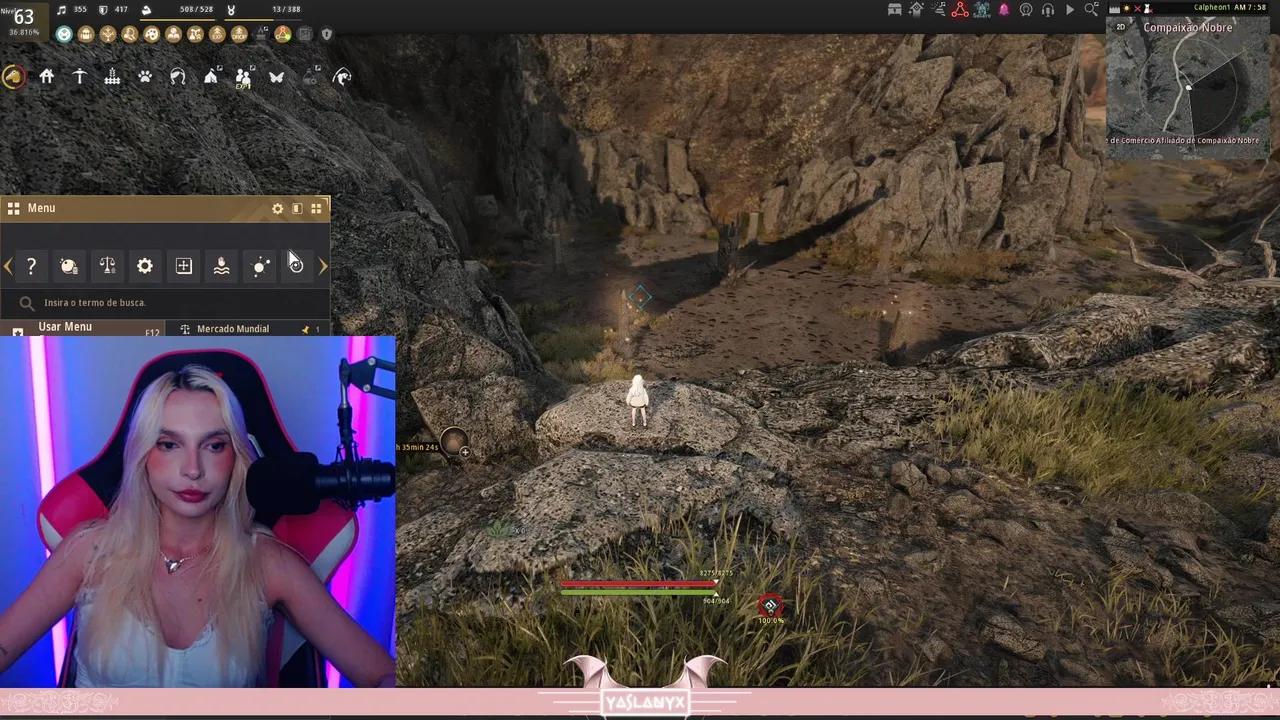Open the treasure chest icon in top bar

point(895,10)
